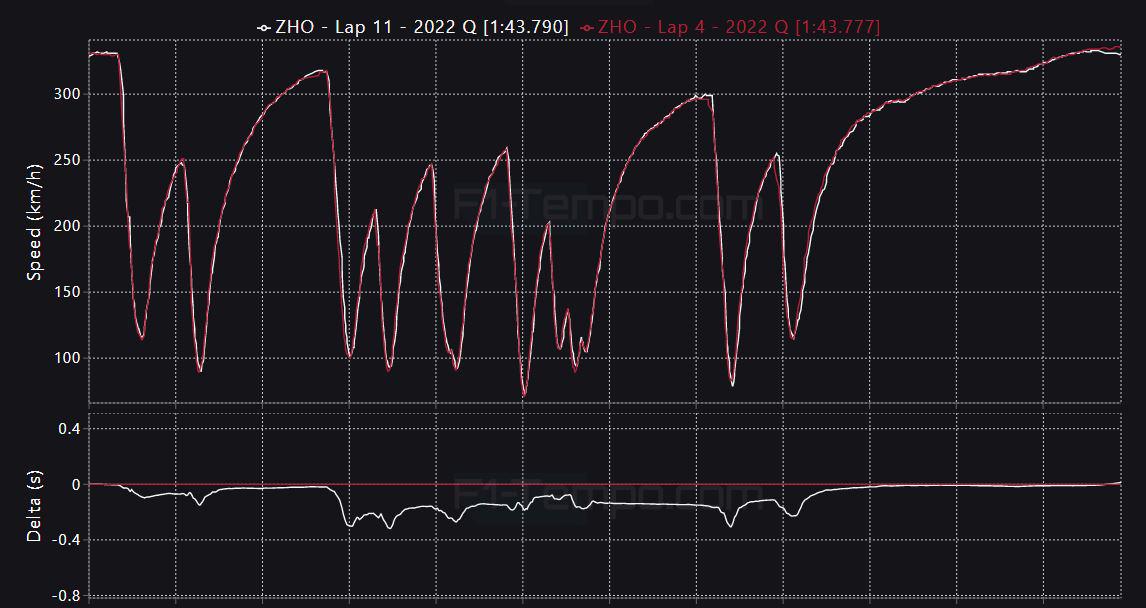Select the 300 speed axis tick label

67,94
